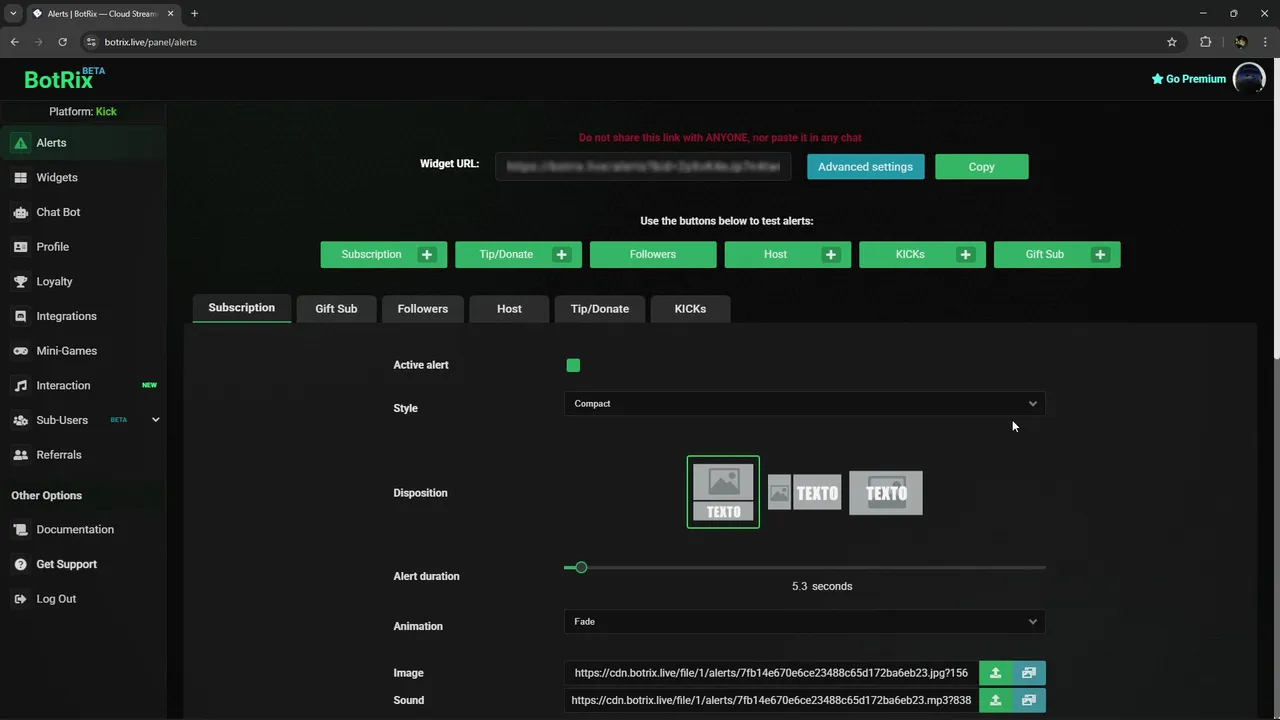
Task: Bookmark this page with the star icon
Action: click(1172, 42)
